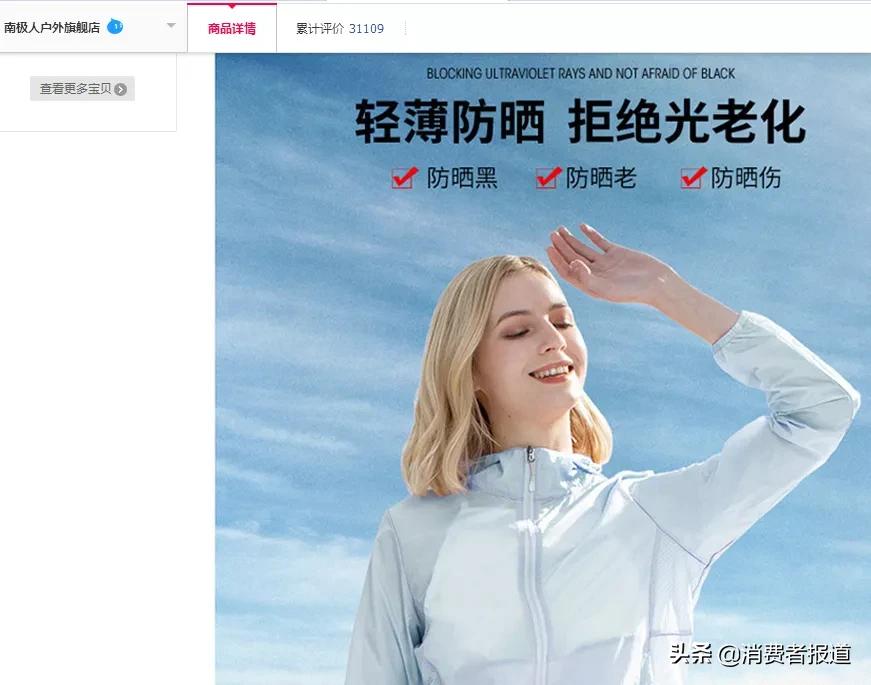This screenshot has width=871, height=685.
Task: Click the arrow icon inside 查看更多宝贝
Action: pos(121,89)
